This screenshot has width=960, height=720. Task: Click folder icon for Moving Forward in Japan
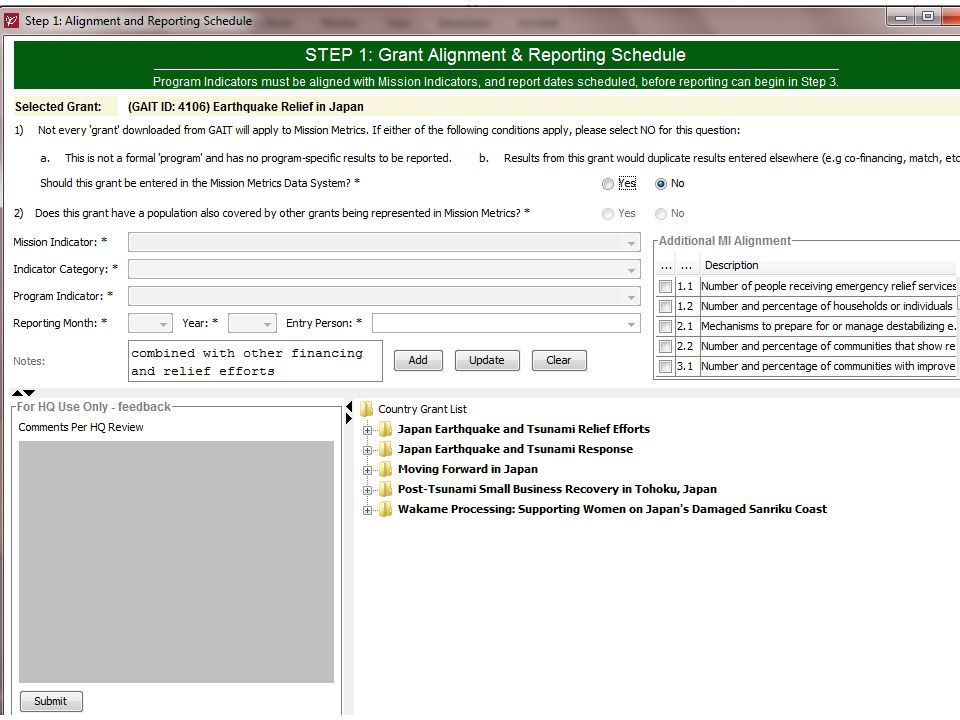386,470
